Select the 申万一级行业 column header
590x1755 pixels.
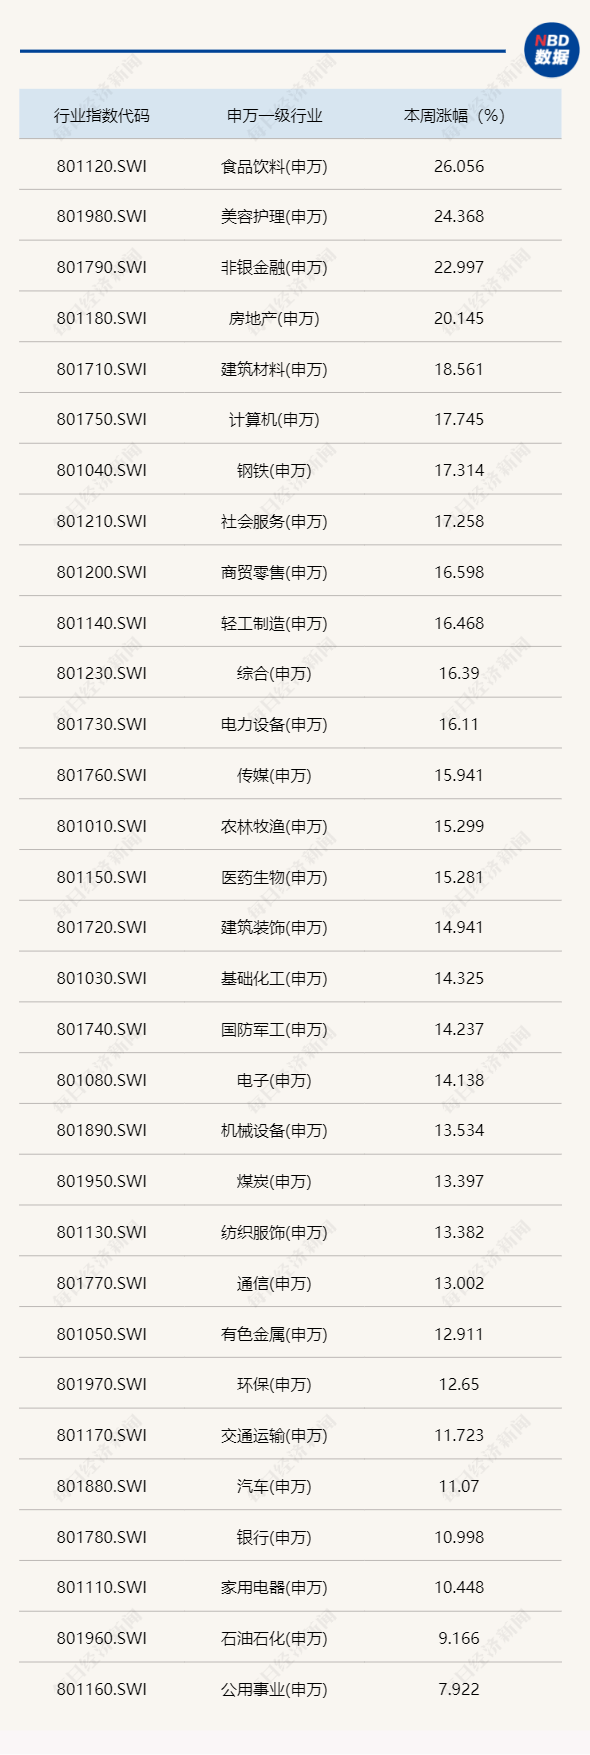tap(275, 116)
